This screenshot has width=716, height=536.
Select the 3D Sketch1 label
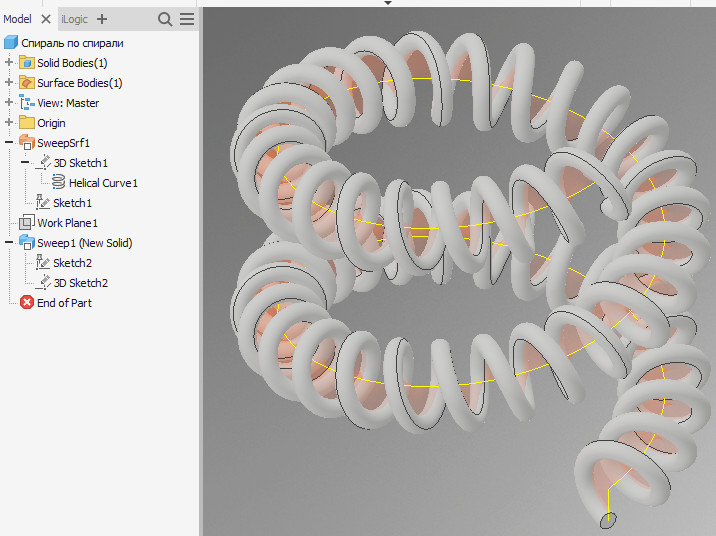coord(80,163)
